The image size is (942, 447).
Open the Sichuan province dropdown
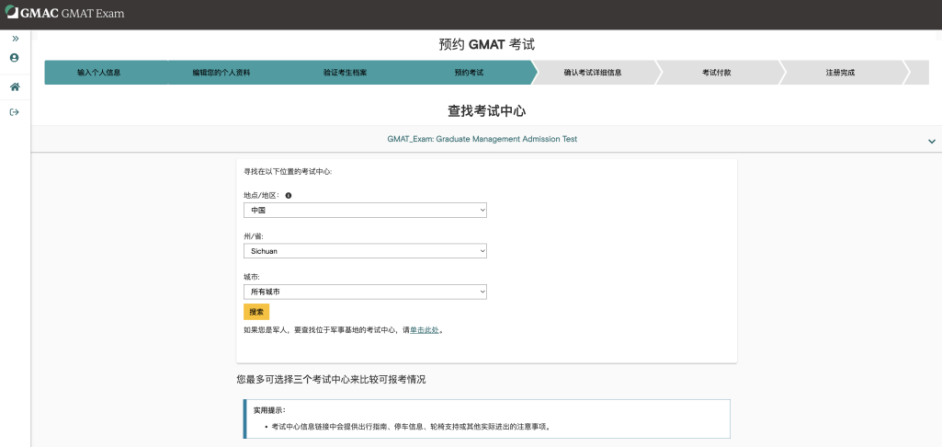point(365,251)
